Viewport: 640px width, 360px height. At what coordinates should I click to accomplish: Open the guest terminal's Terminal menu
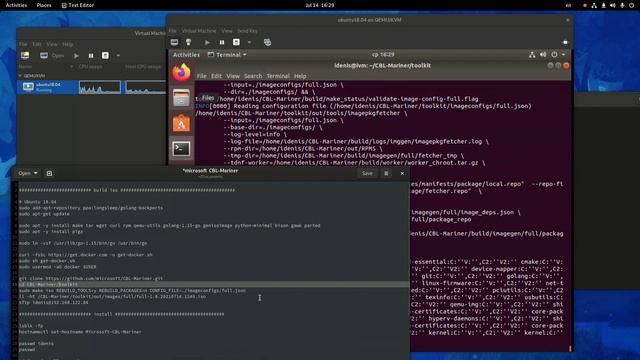278,76
